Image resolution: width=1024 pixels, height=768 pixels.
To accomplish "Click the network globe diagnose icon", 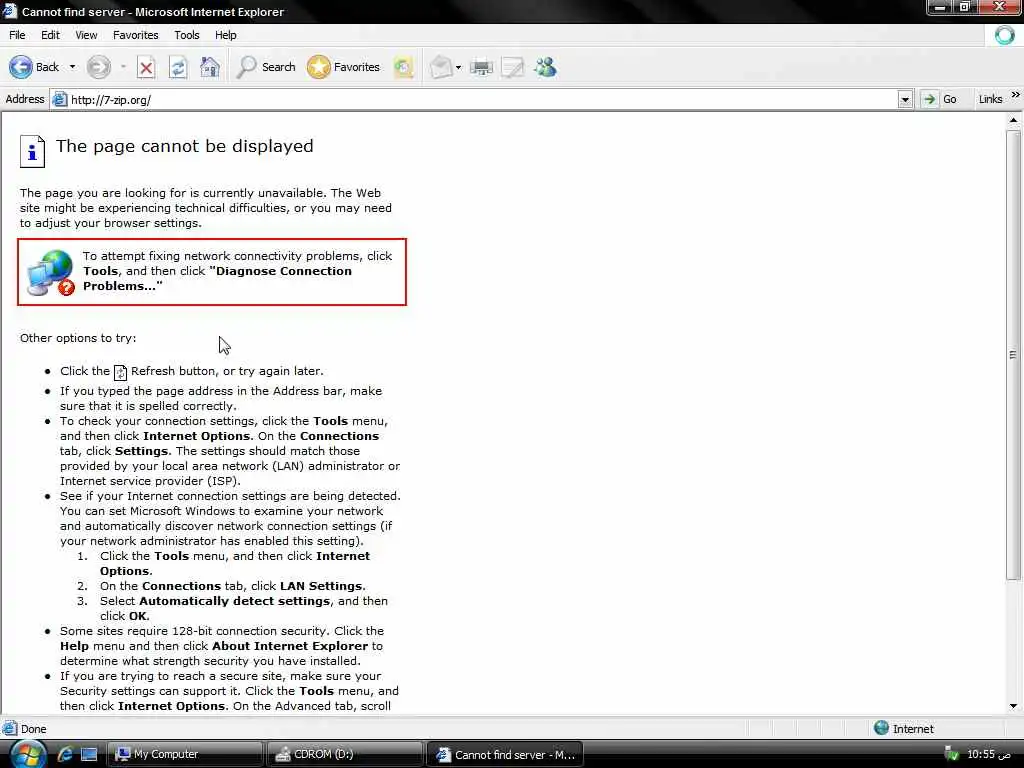I will tap(50, 272).
